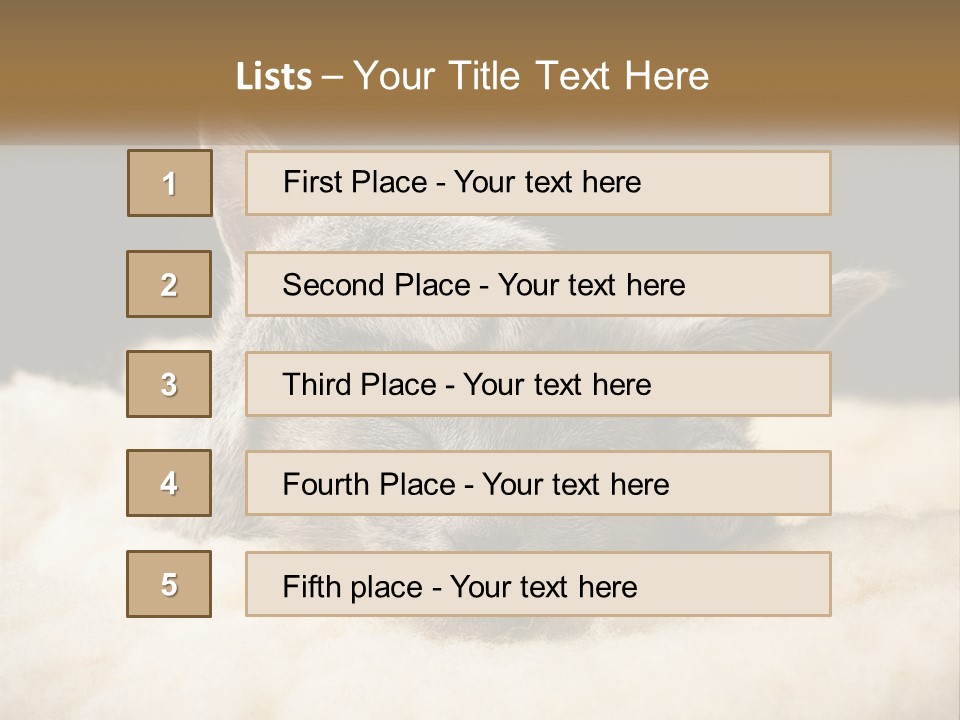Screen dimensions: 960x720
Task: Click the white fleece below the list
Action: point(480,670)
